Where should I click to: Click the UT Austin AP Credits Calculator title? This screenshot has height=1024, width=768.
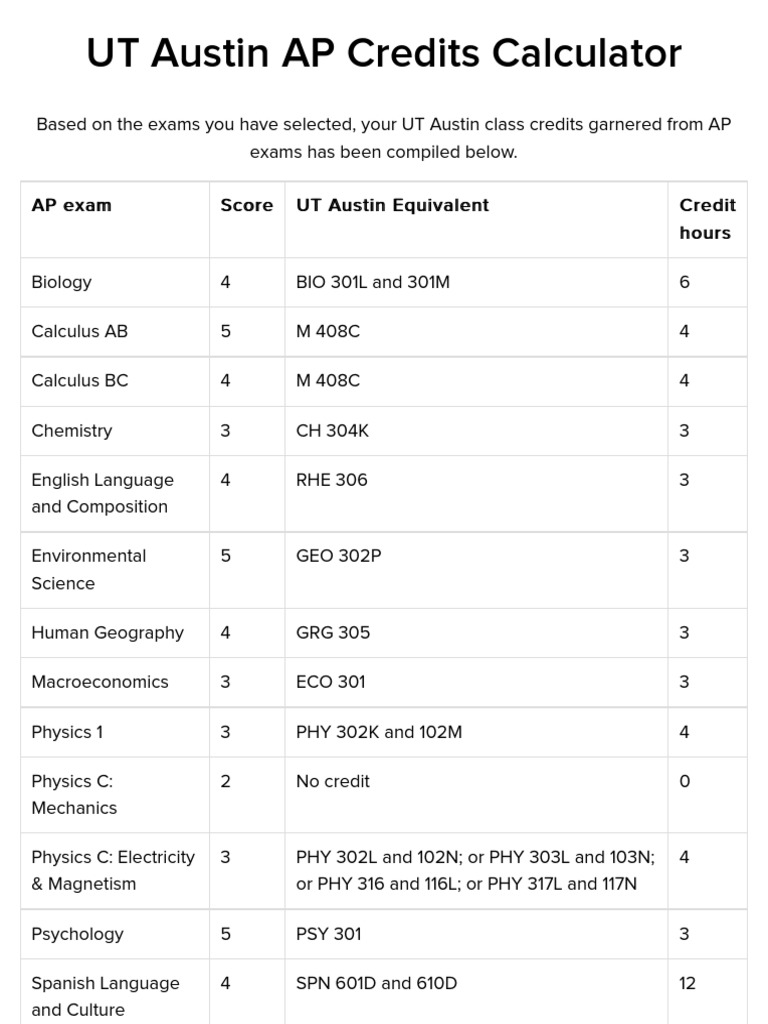point(384,53)
